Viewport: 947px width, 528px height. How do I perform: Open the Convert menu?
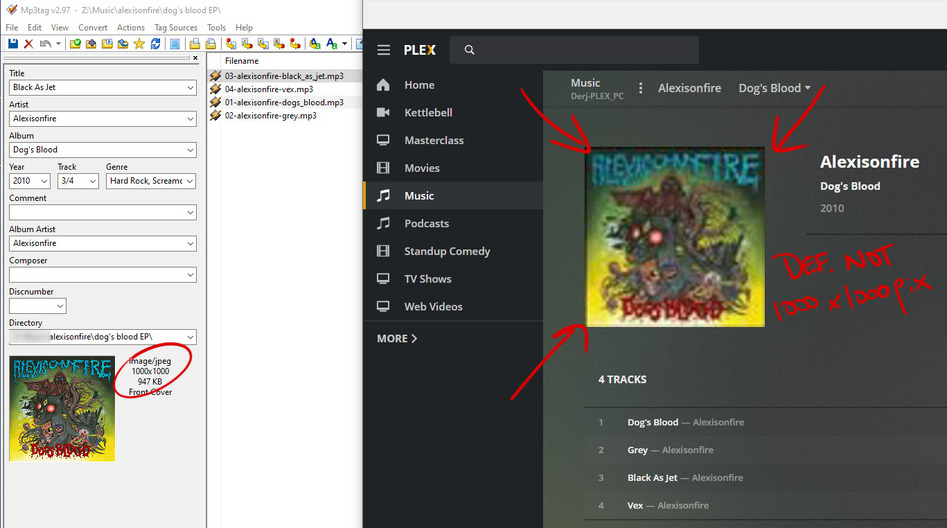tap(92, 28)
